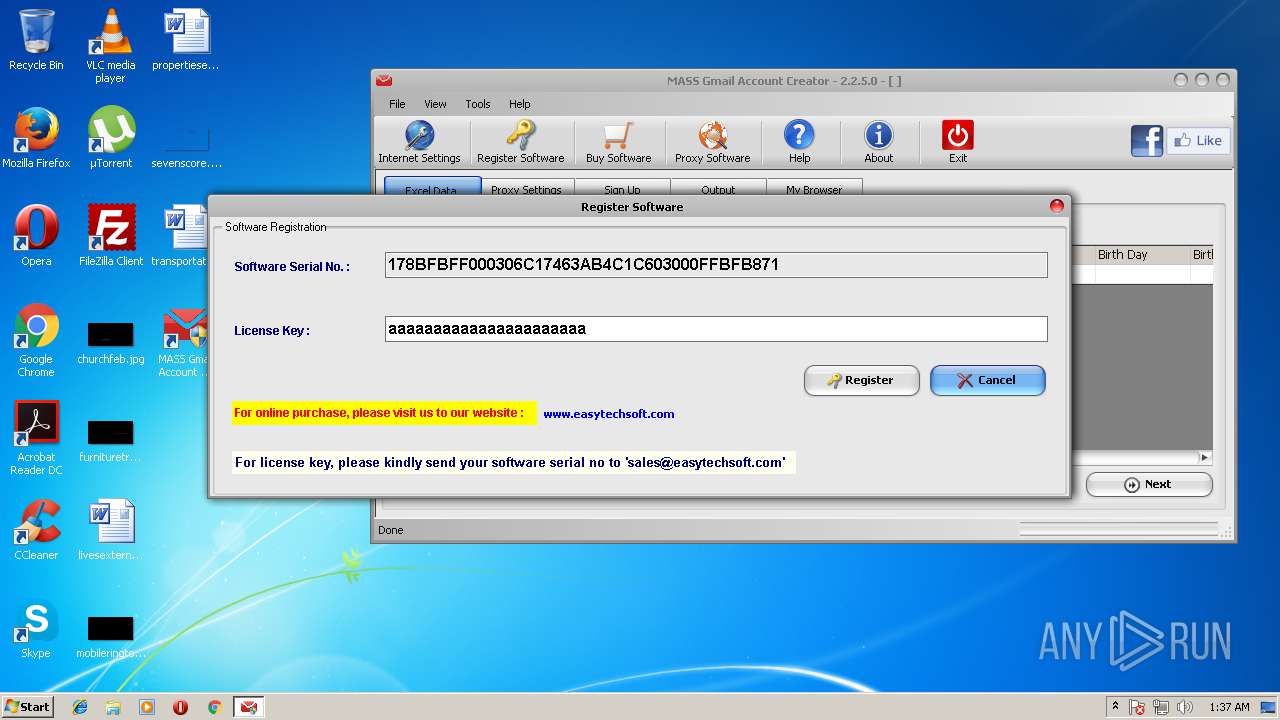The width and height of the screenshot is (1280, 720).
Task: Open MASS Gmail Account desktop shortcut
Action: pos(185,341)
